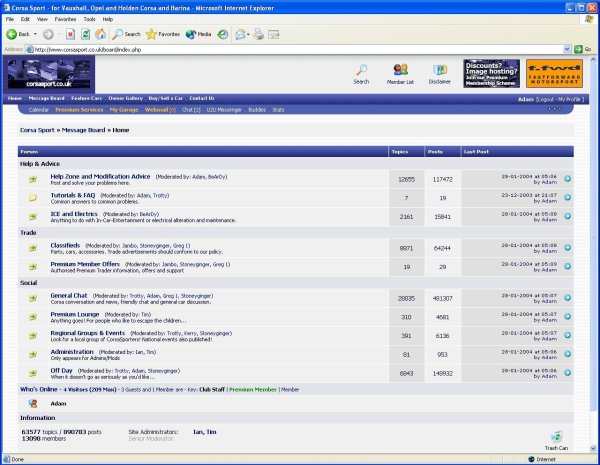The height and width of the screenshot is (465, 600).
Task: Click the Feature Cars nav link
Action: pos(86,98)
